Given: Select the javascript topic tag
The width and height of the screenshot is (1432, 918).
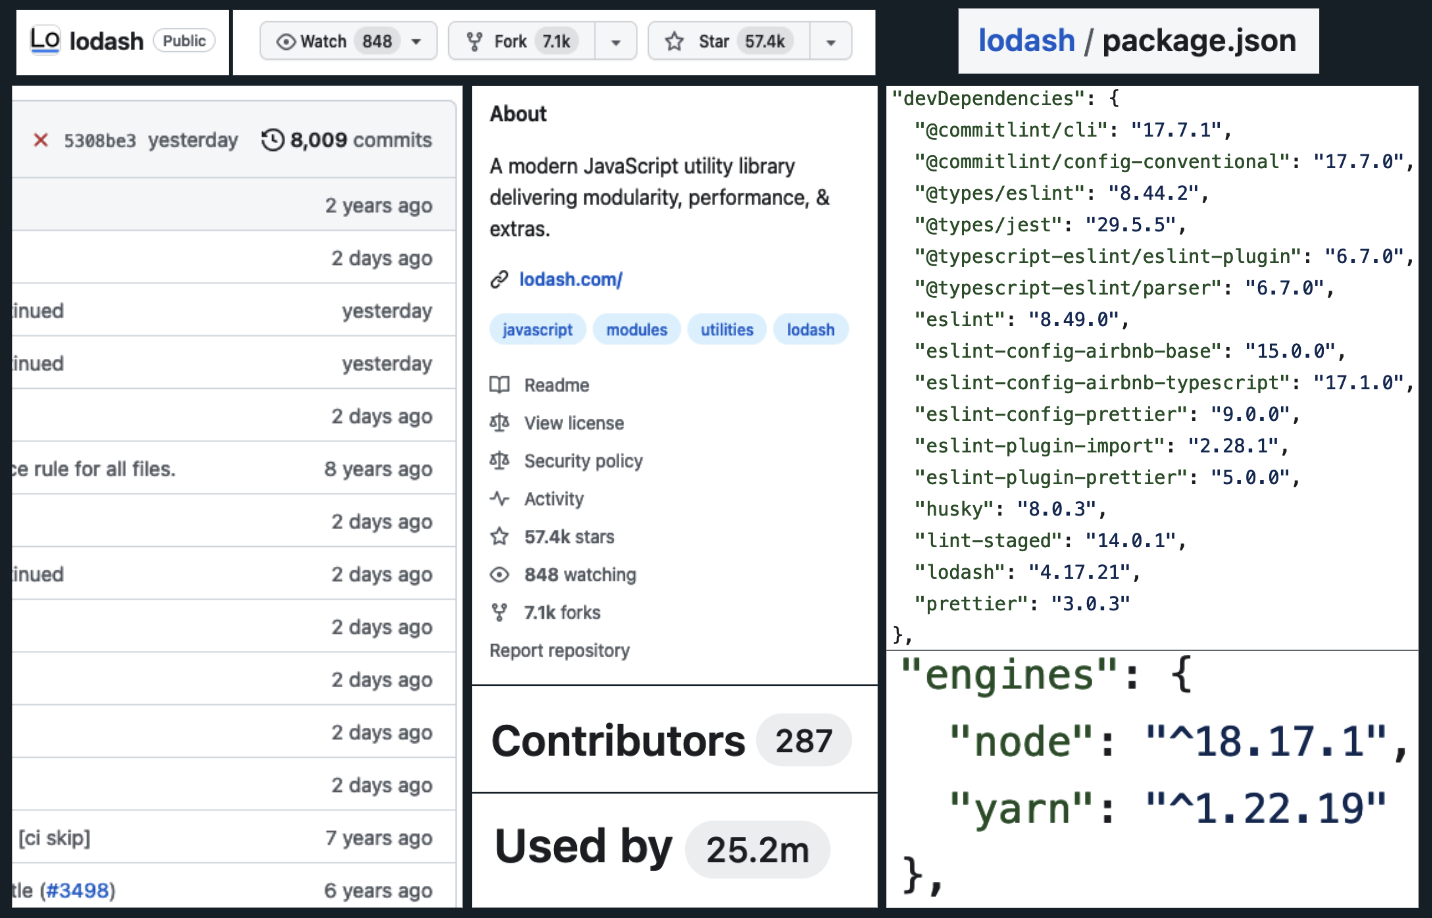Looking at the screenshot, I should tap(537, 330).
